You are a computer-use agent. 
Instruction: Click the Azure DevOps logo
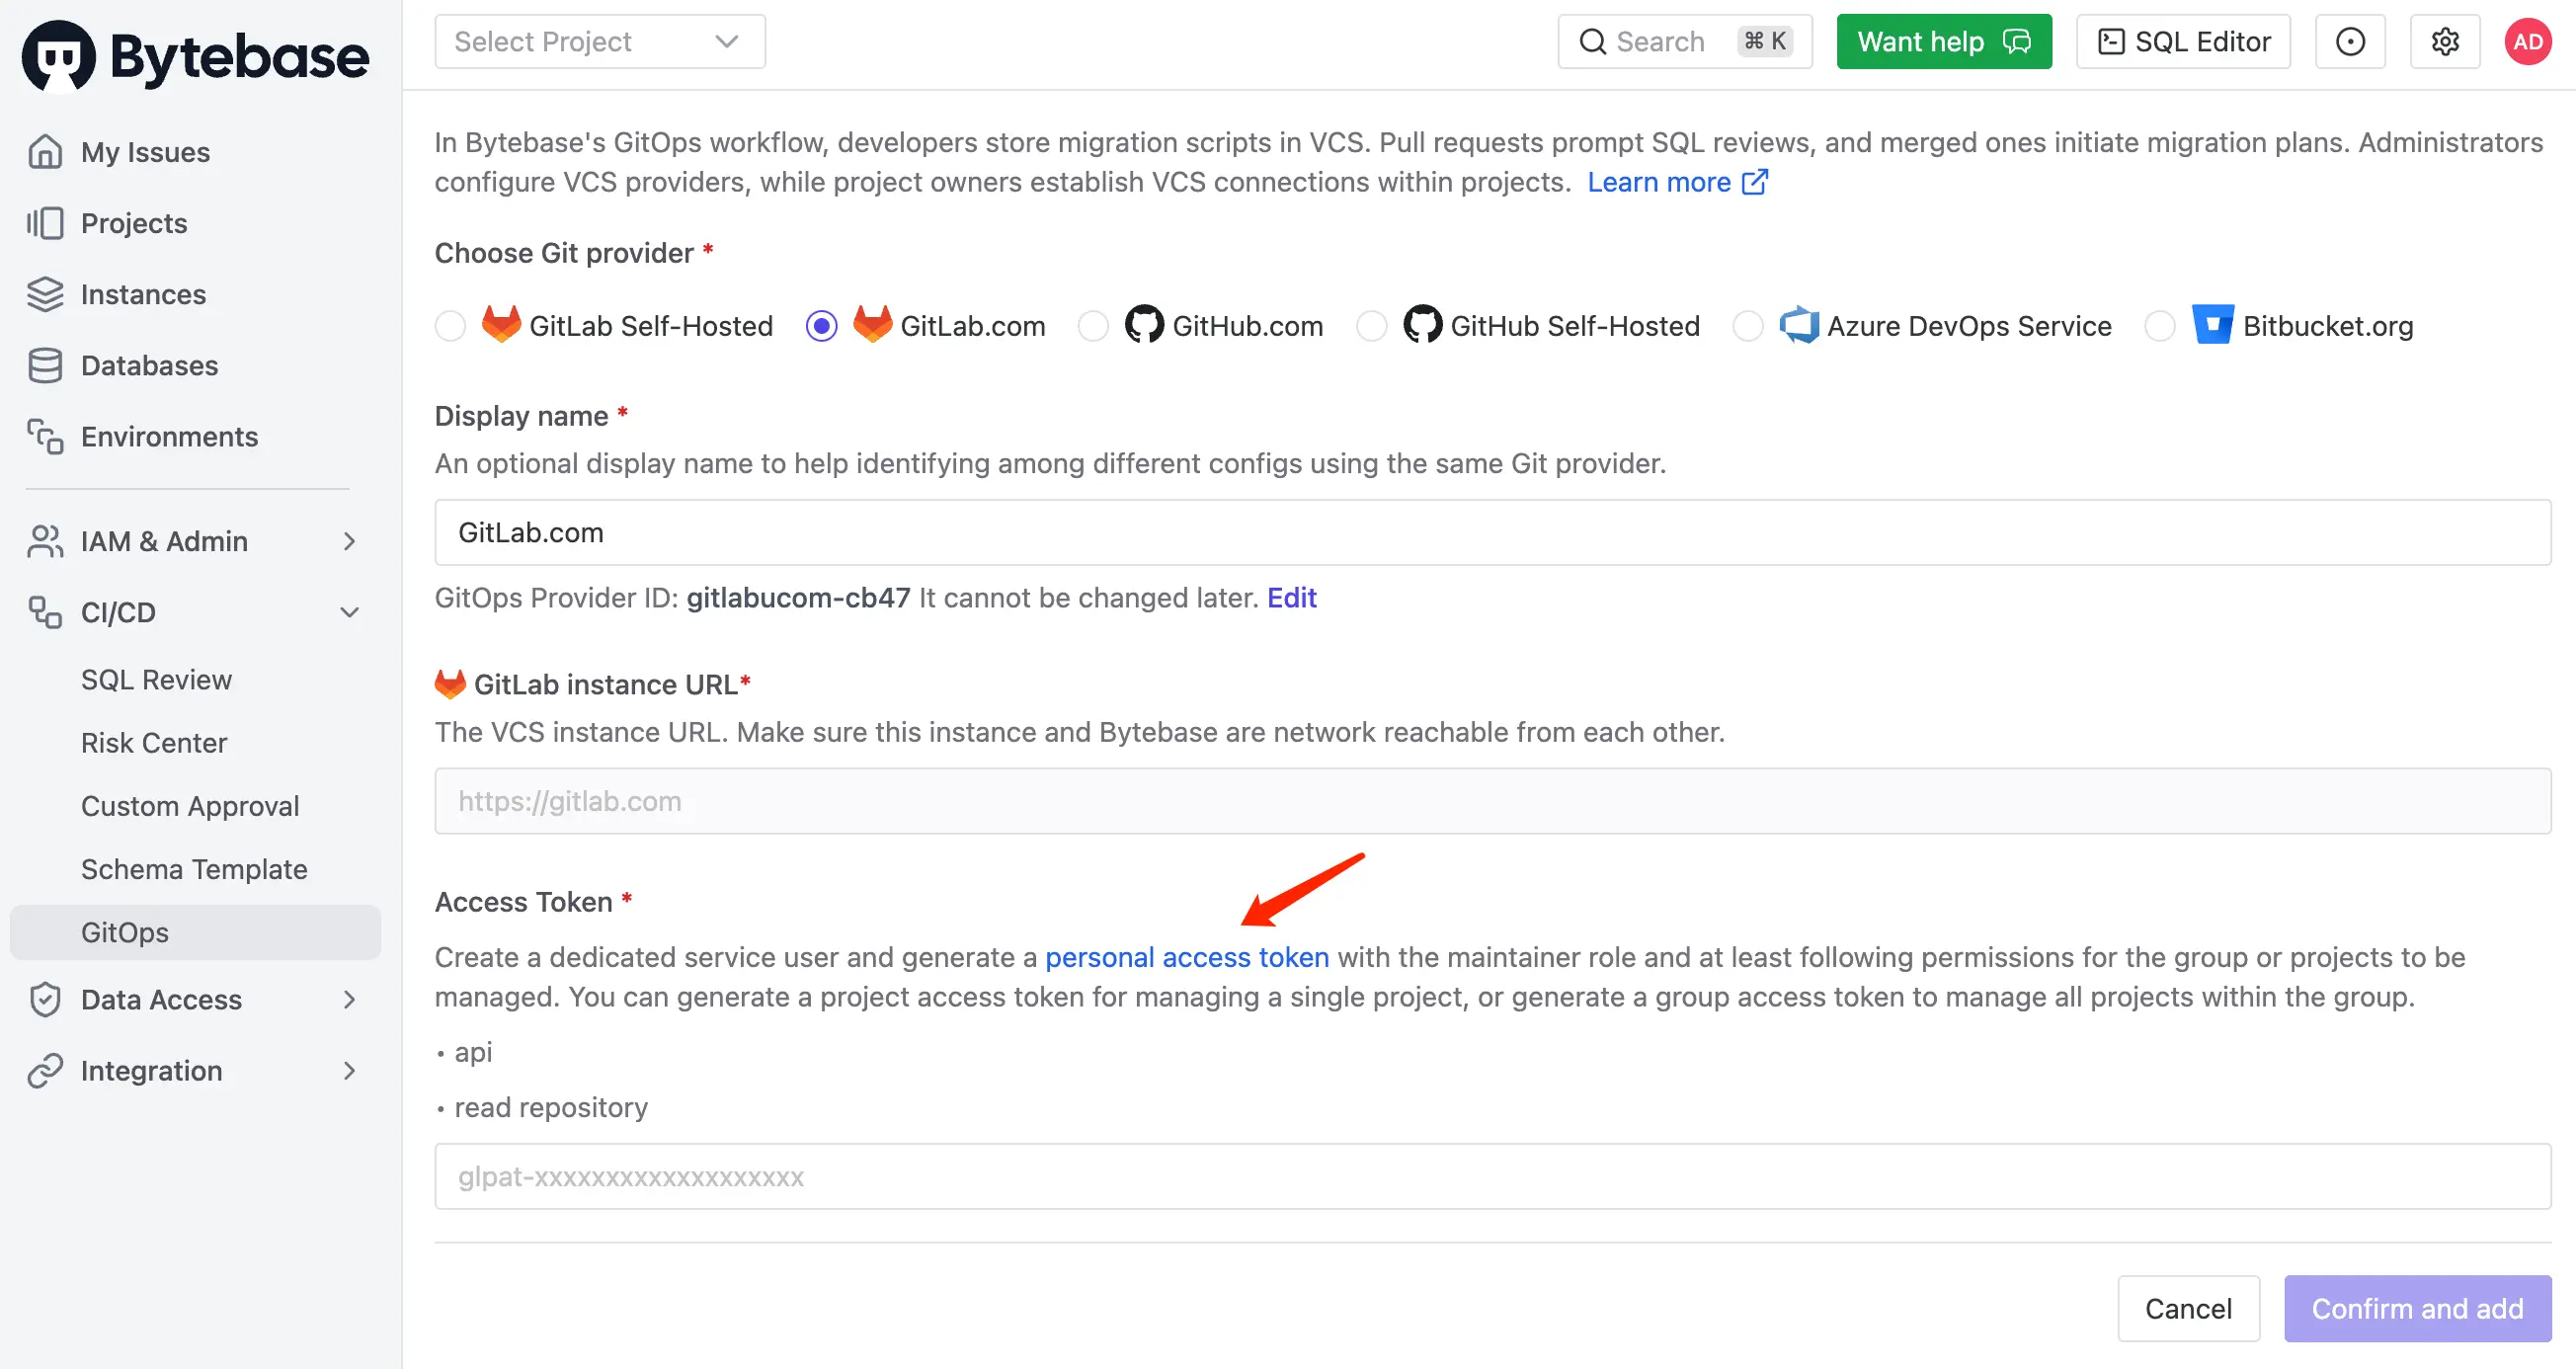(x=1799, y=325)
